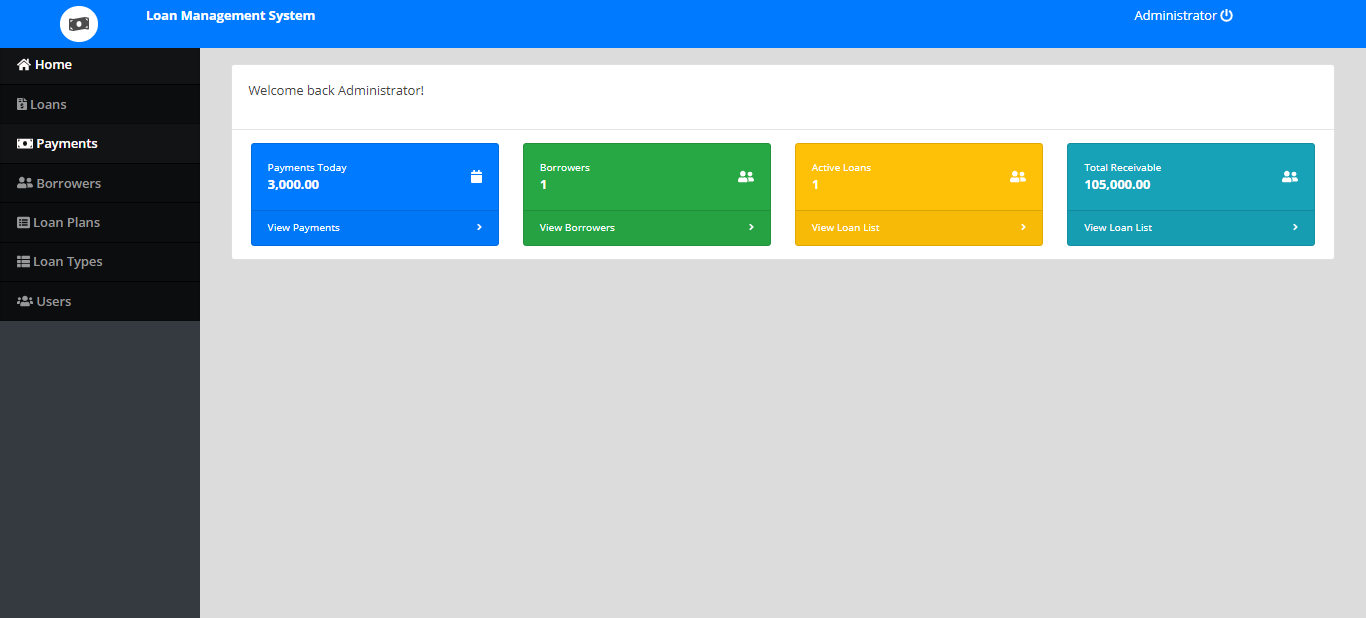Follow the View Payments link

click(303, 228)
